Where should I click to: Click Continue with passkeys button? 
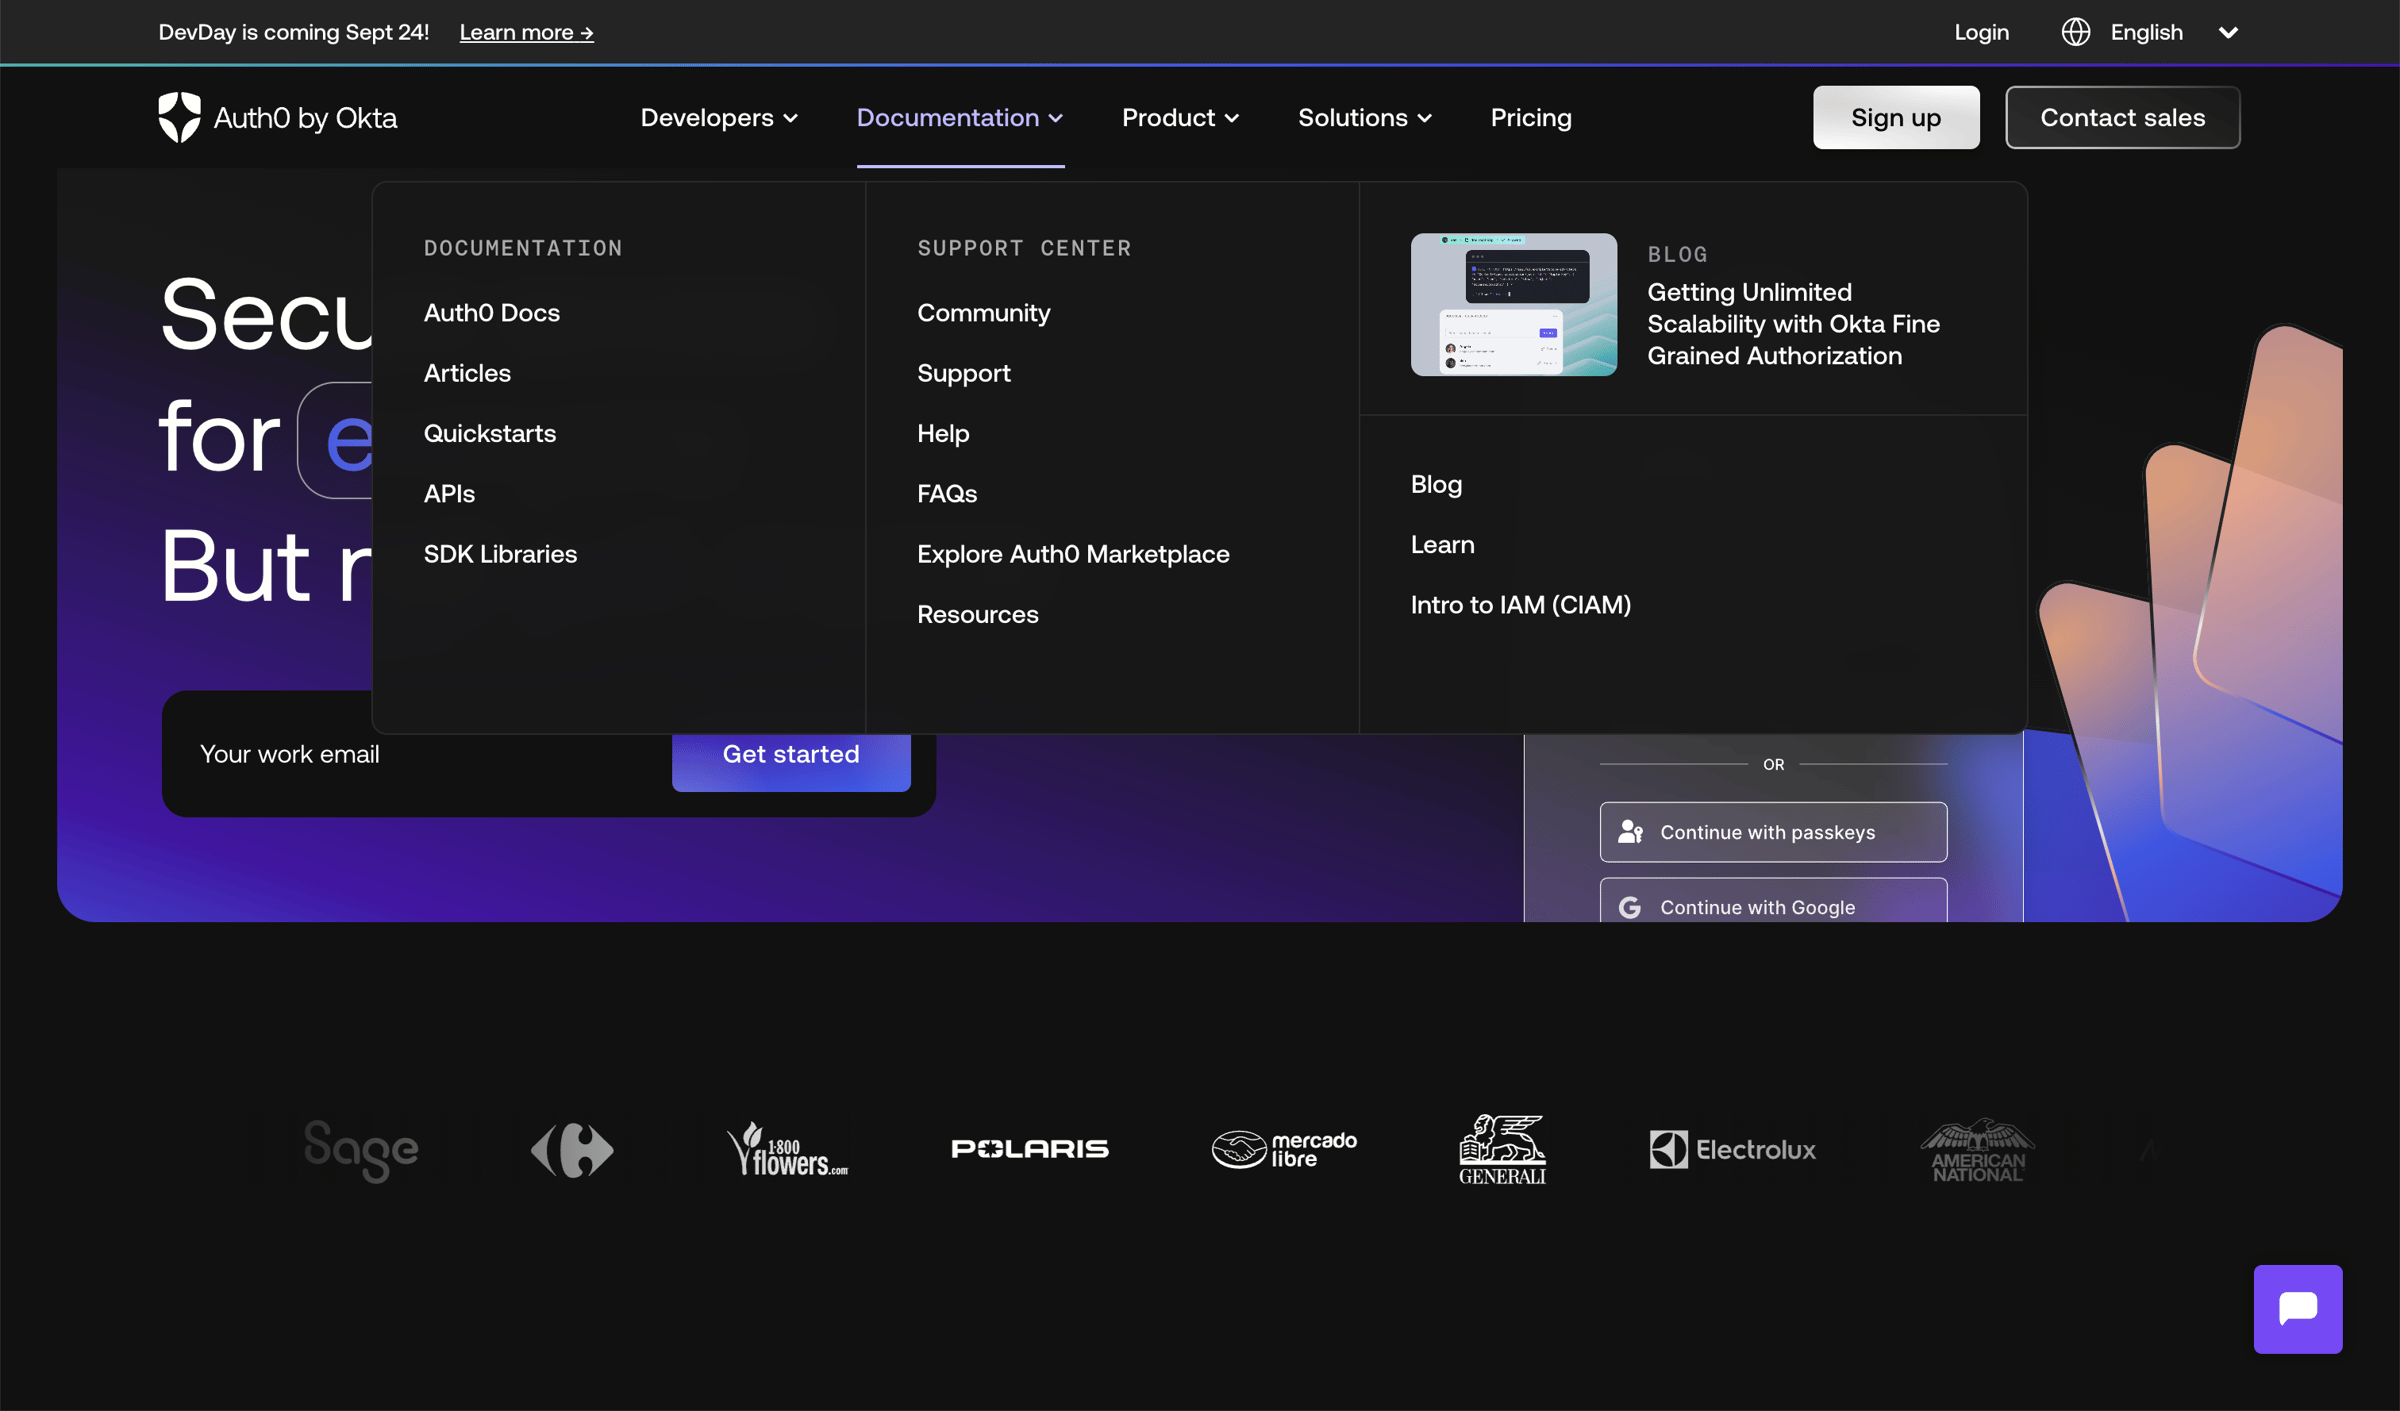1773,832
